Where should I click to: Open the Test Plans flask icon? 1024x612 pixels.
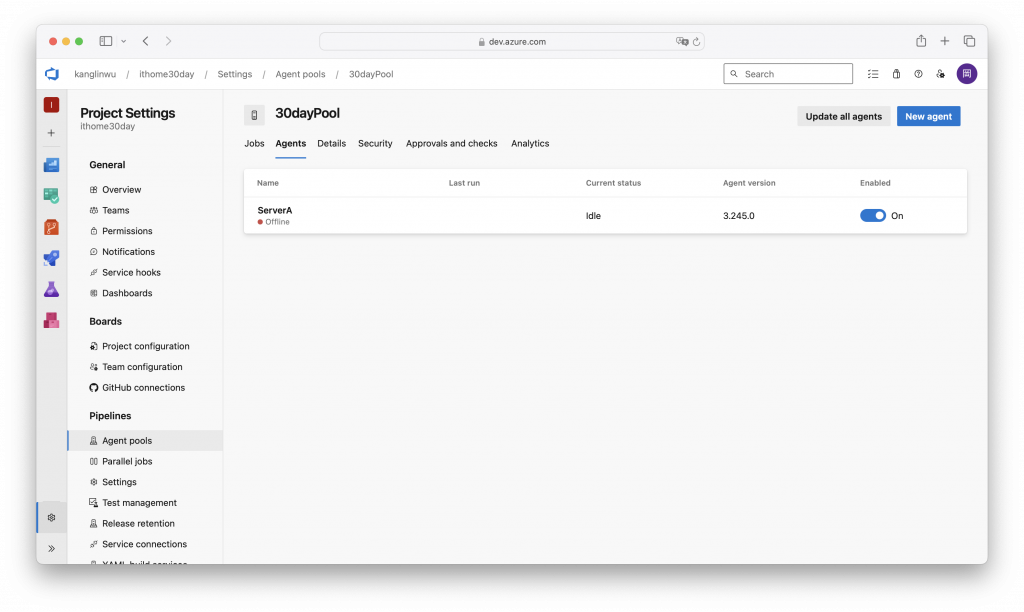click(x=52, y=289)
